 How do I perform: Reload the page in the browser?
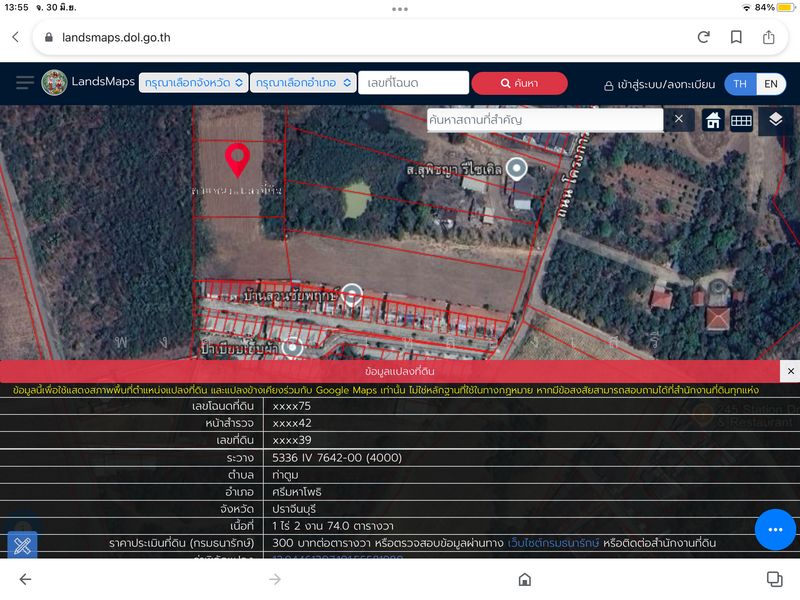[704, 37]
